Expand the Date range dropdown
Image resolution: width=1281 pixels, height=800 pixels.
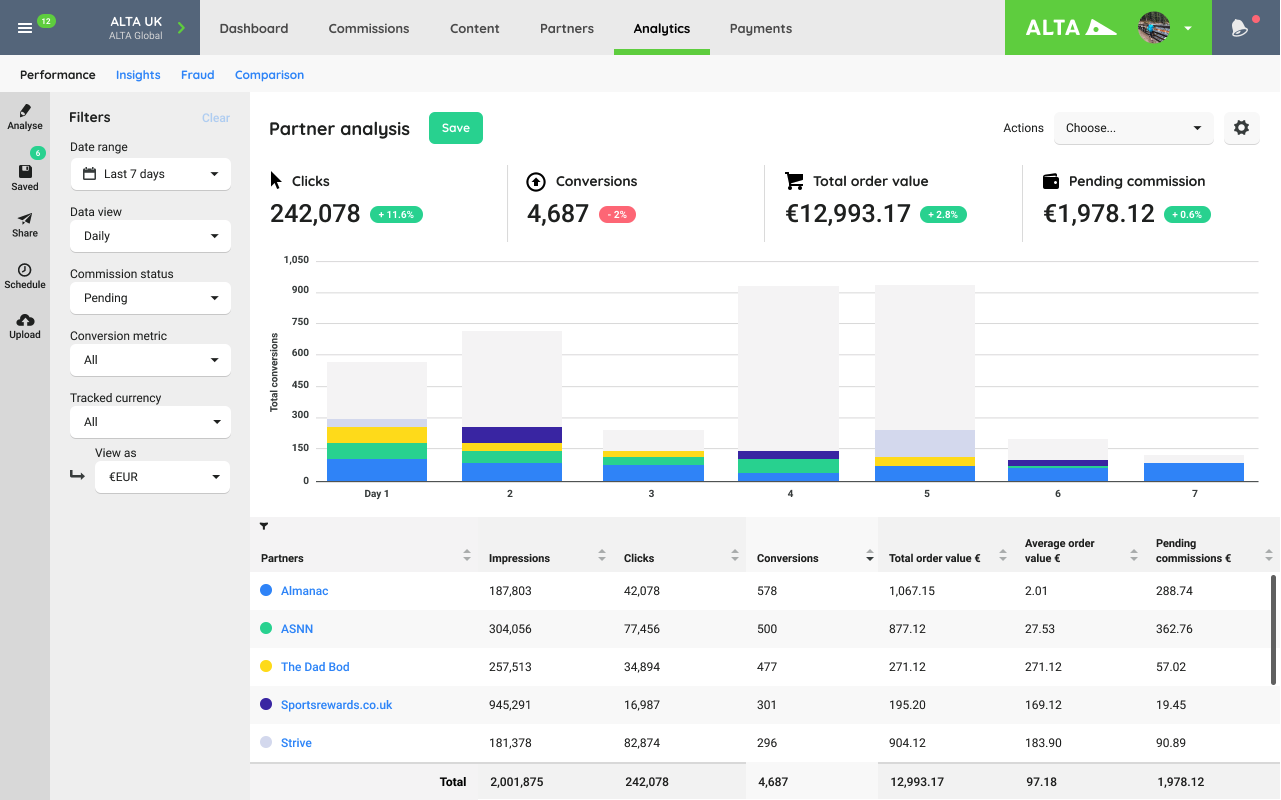(150, 173)
